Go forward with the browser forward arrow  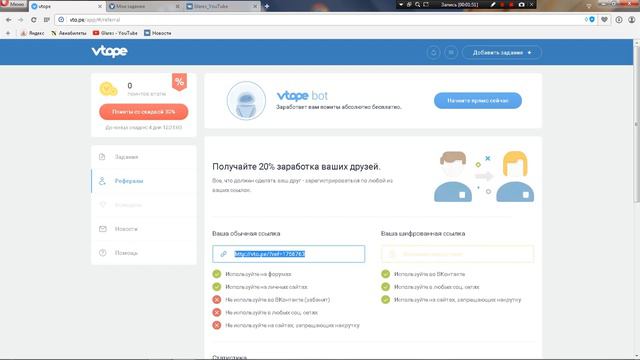coord(21,20)
